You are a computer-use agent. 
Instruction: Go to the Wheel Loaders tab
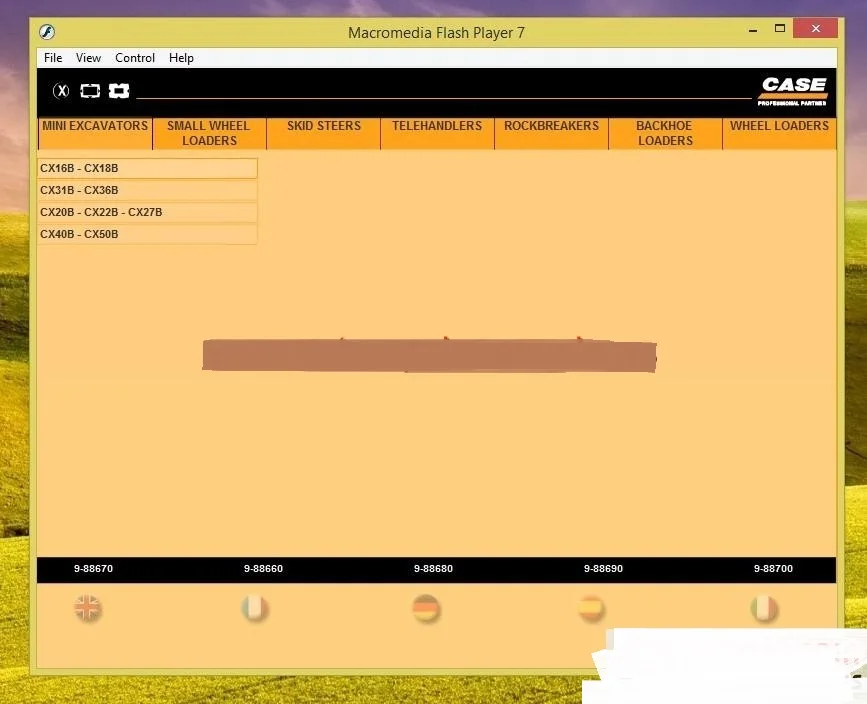(779, 133)
